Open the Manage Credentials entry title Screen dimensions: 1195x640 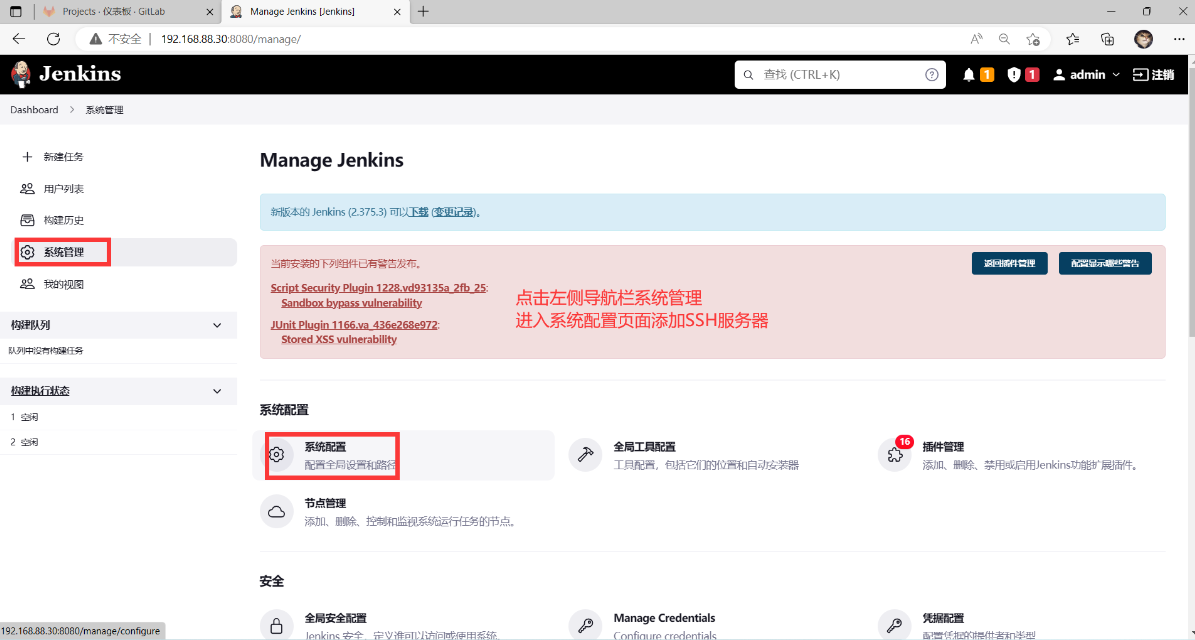point(665,618)
